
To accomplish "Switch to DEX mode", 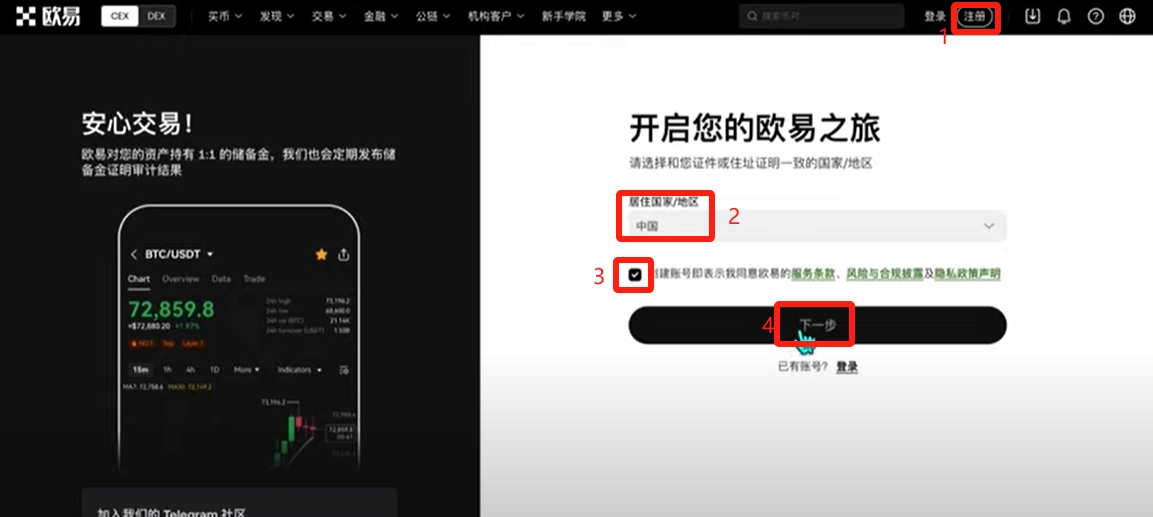I will click(157, 16).
